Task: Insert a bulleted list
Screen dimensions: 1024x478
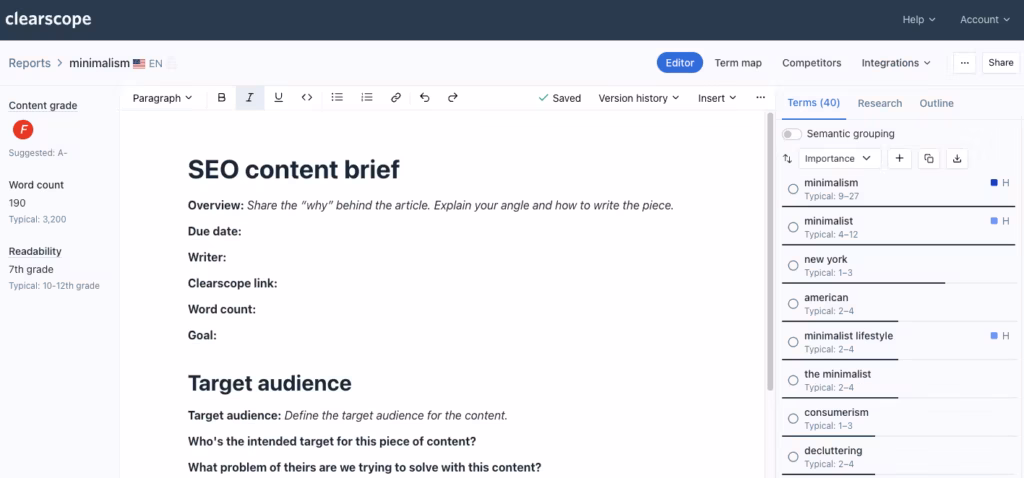Action: coord(337,98)
